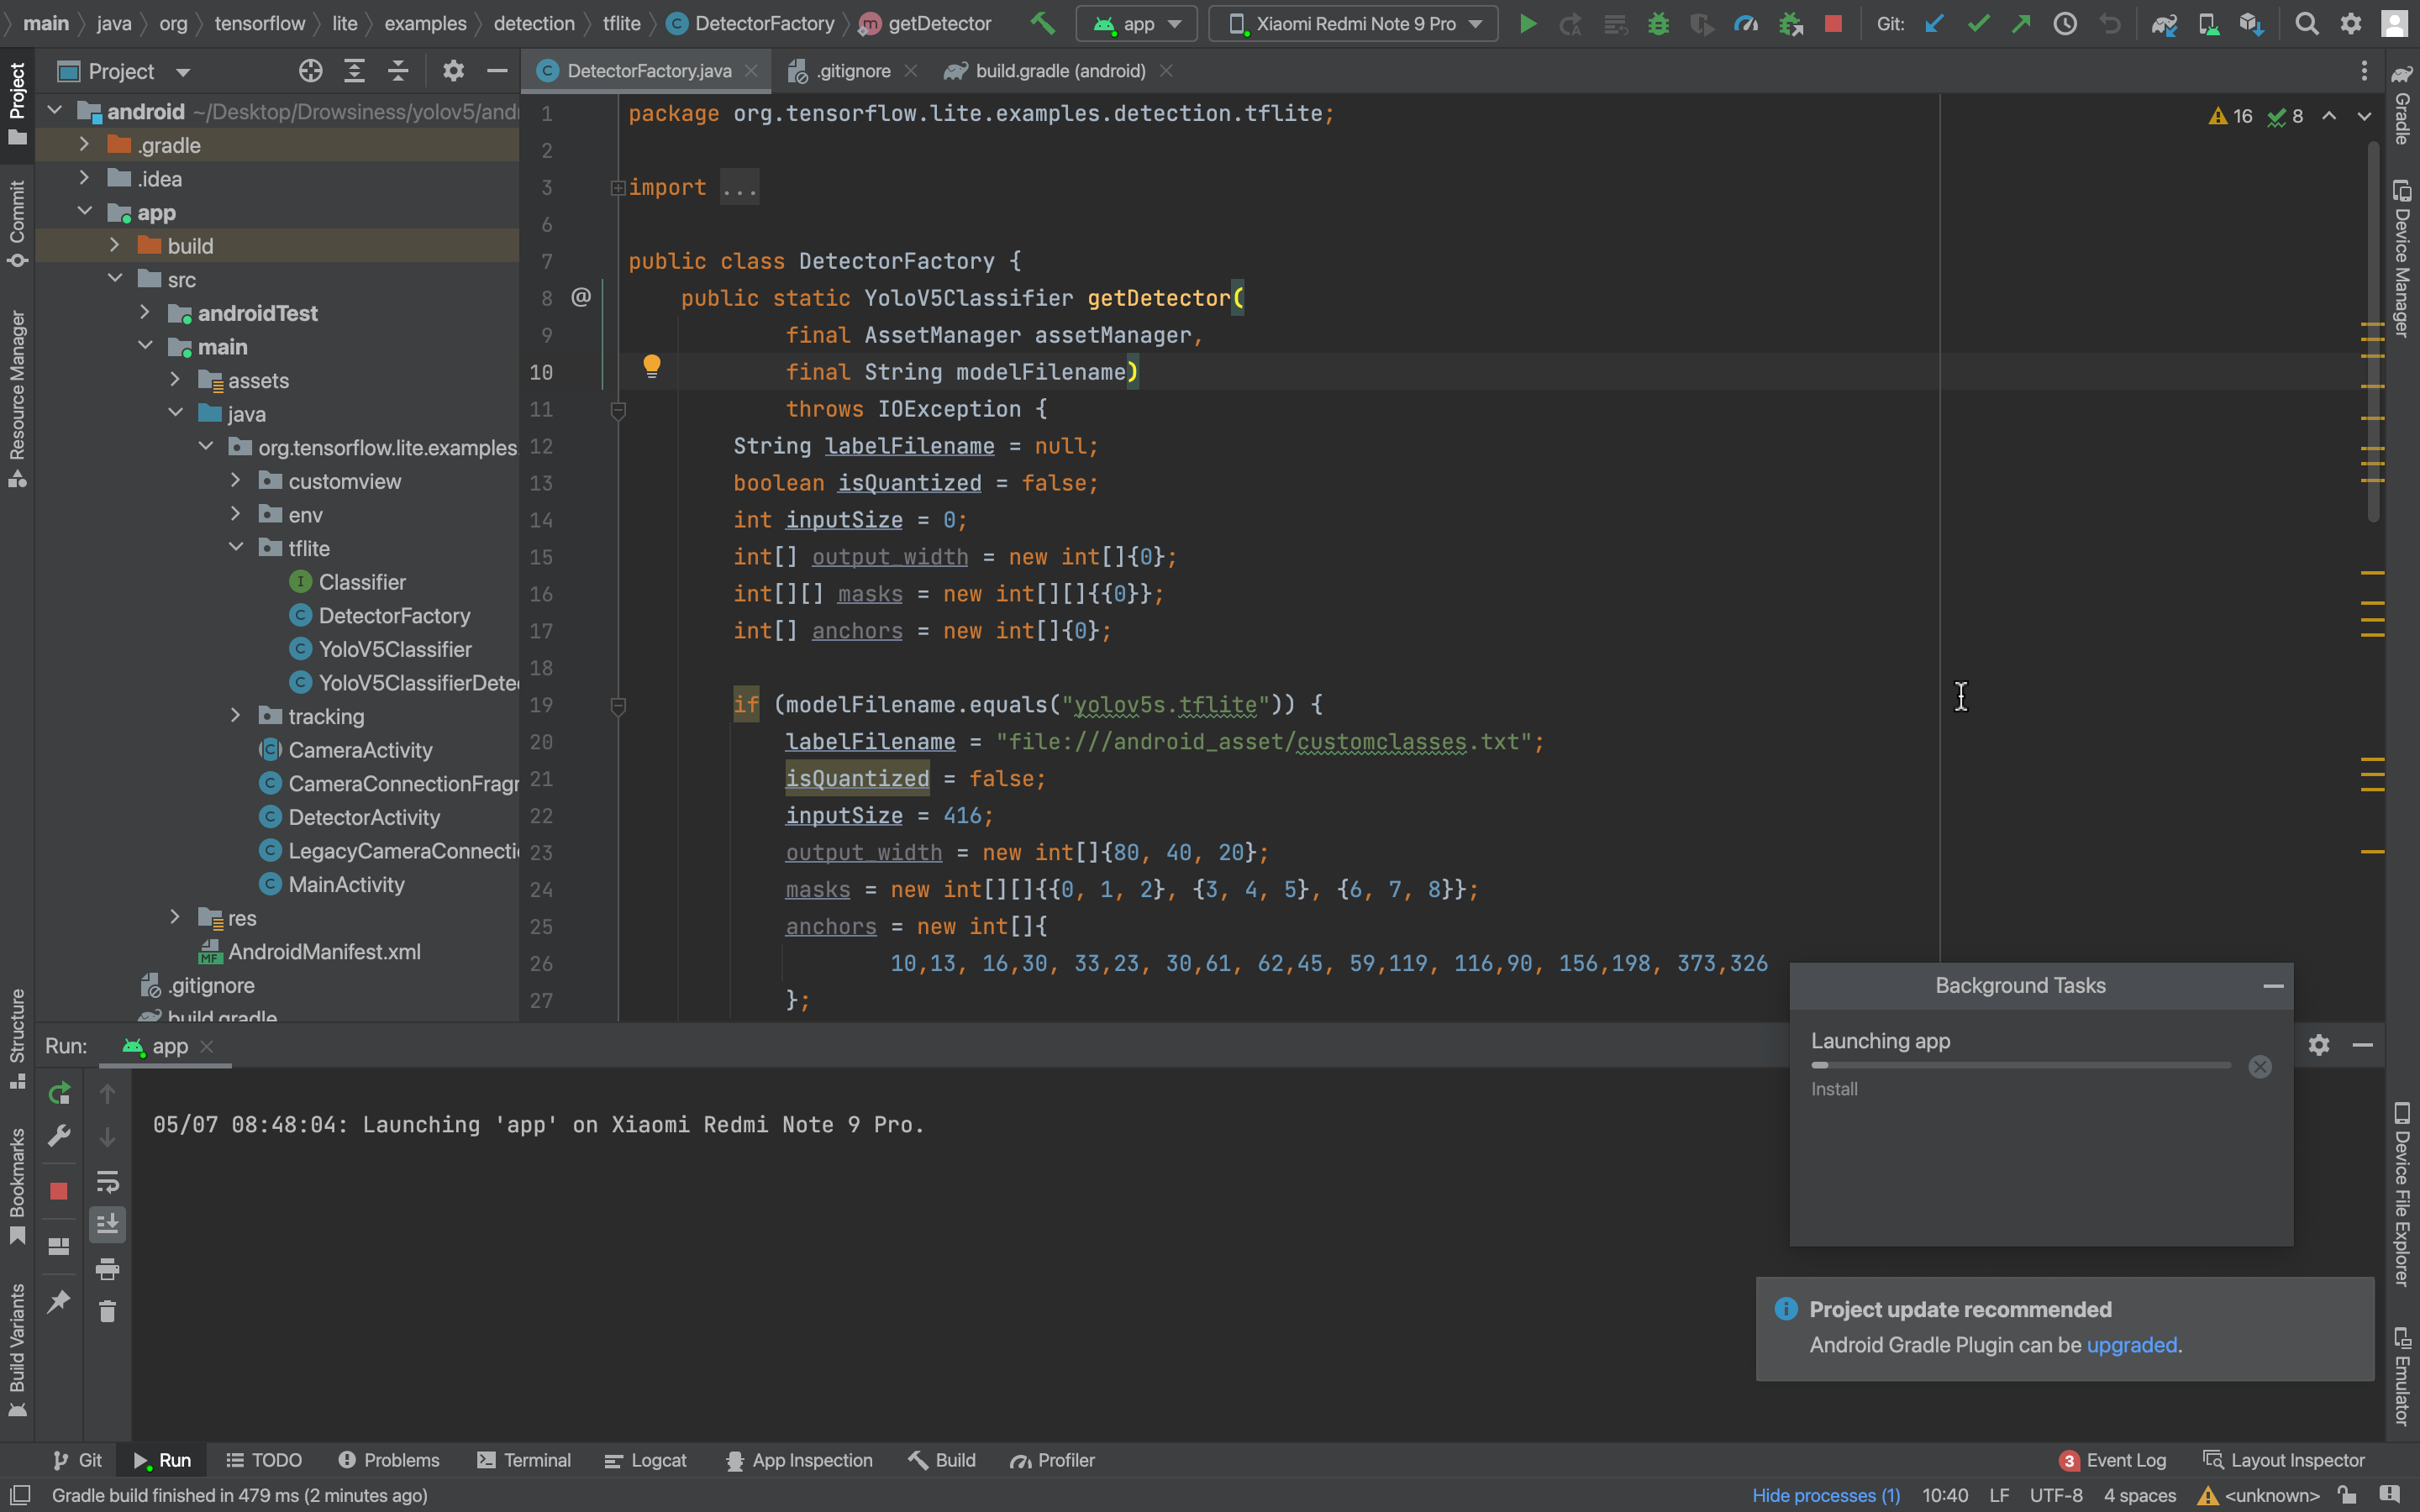Click the Launching app progress bar
Viewport: 2420px width, 1512px height.
click(2020, 1066)
